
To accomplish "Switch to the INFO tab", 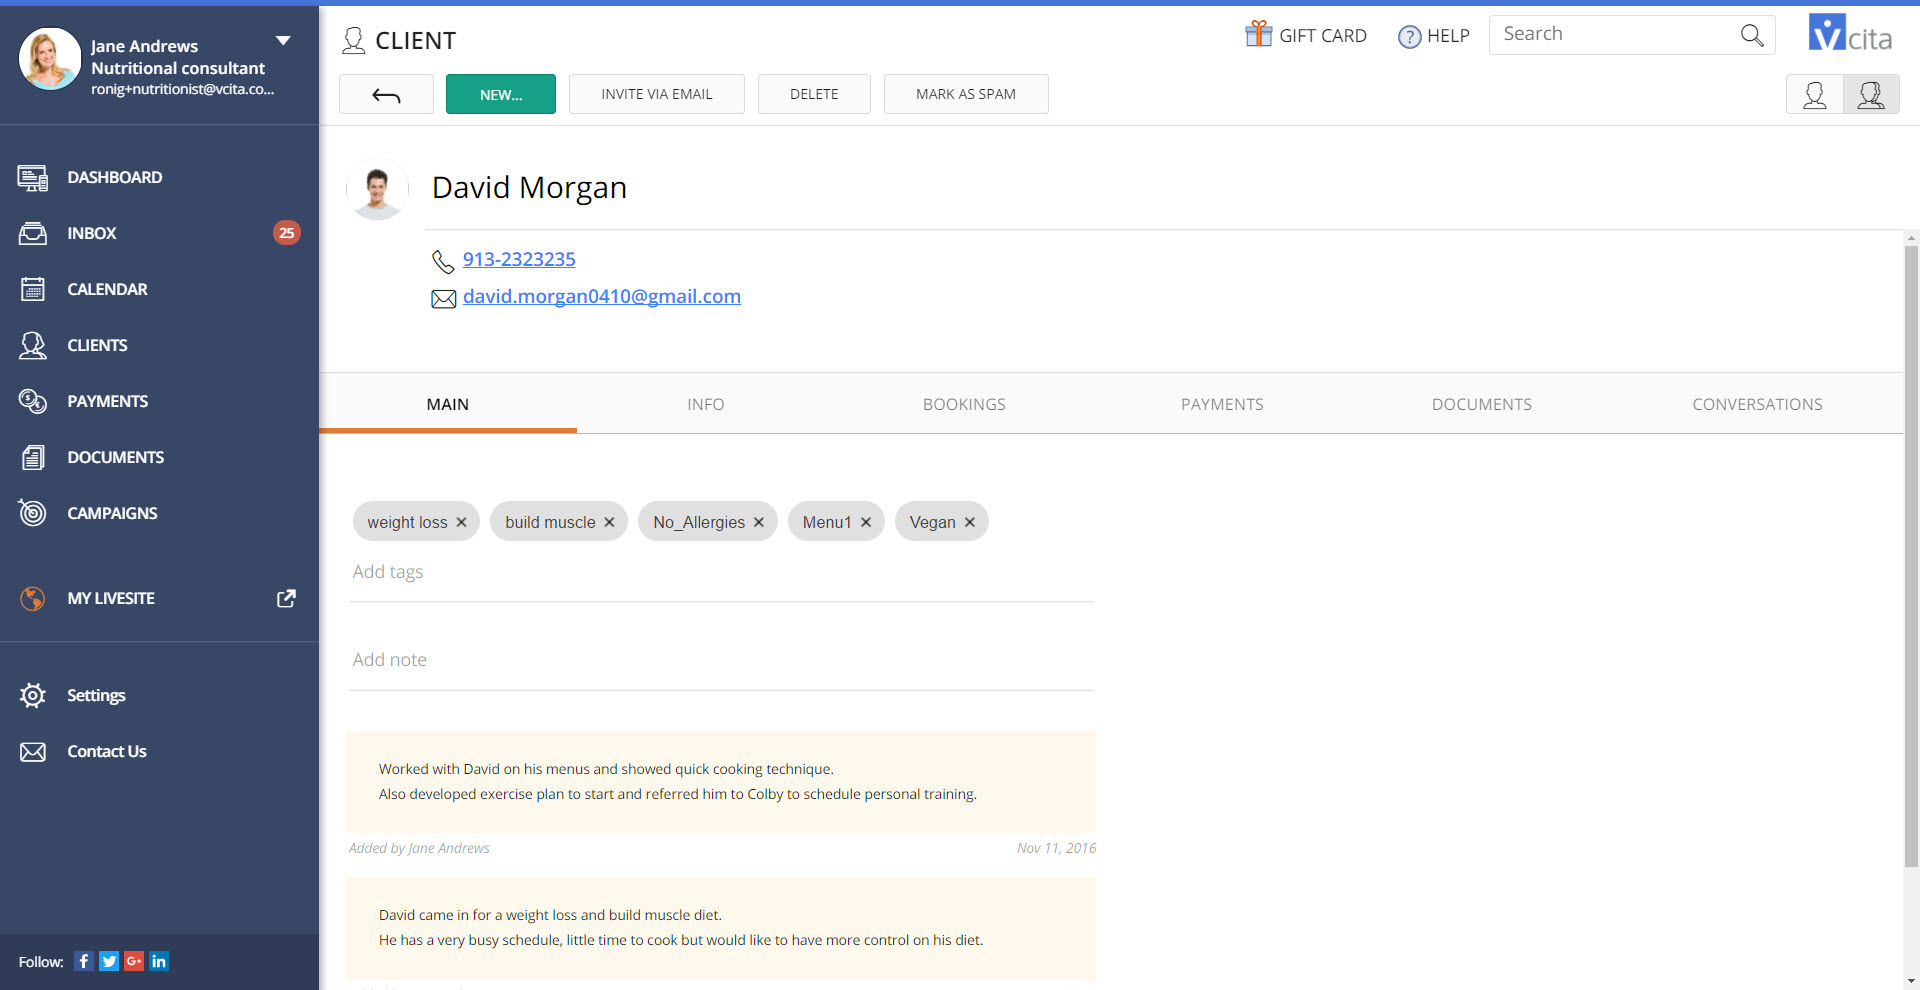I will coord(706,404).
